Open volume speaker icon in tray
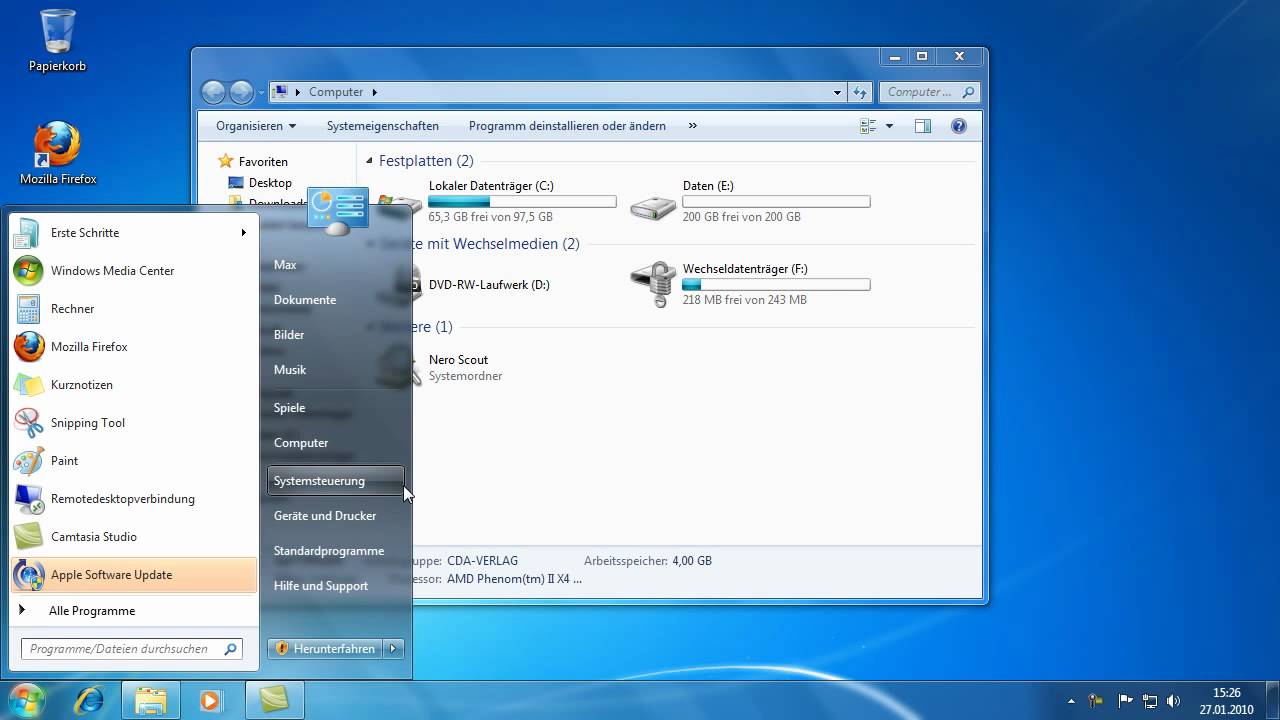The image size is (1280, 720). pyautogui.click(x=1174, y=701)
